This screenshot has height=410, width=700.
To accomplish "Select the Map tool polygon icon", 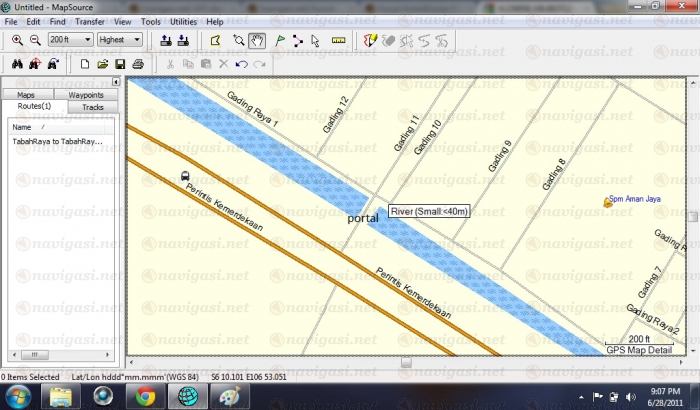I will (x=215, y=41).
